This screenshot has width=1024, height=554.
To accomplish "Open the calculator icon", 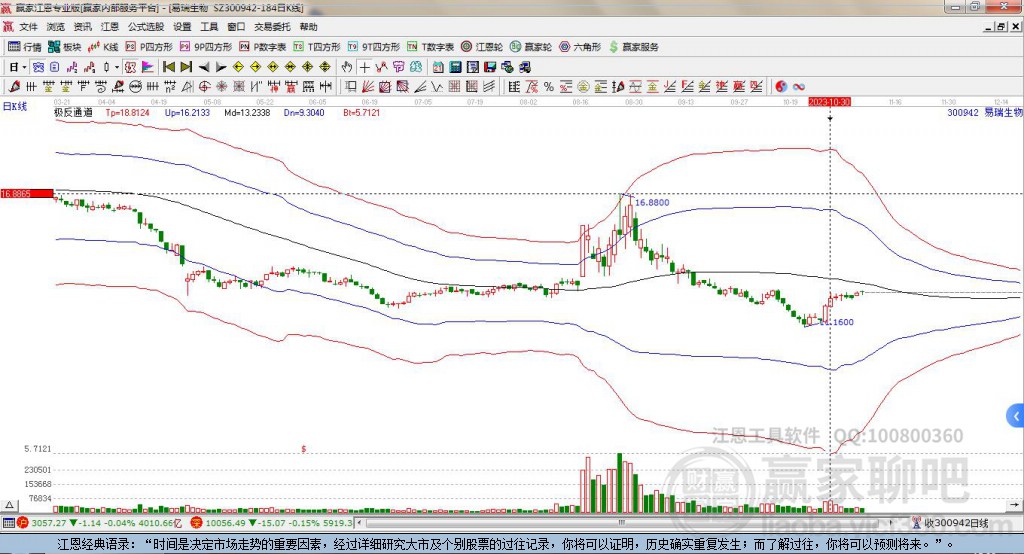I will (x=455, y=67).
